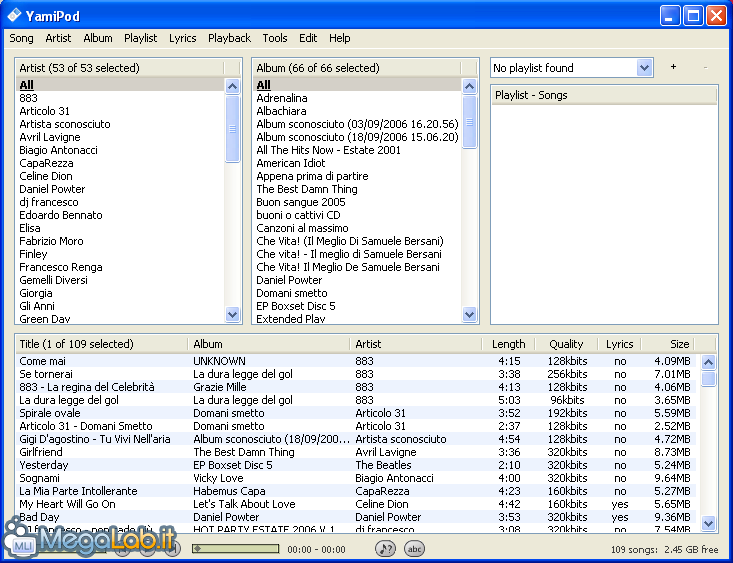This screenshot has width=733, height=563.
Task: Select artist Gemelli Diversi
Action: (x=121, y=280)
